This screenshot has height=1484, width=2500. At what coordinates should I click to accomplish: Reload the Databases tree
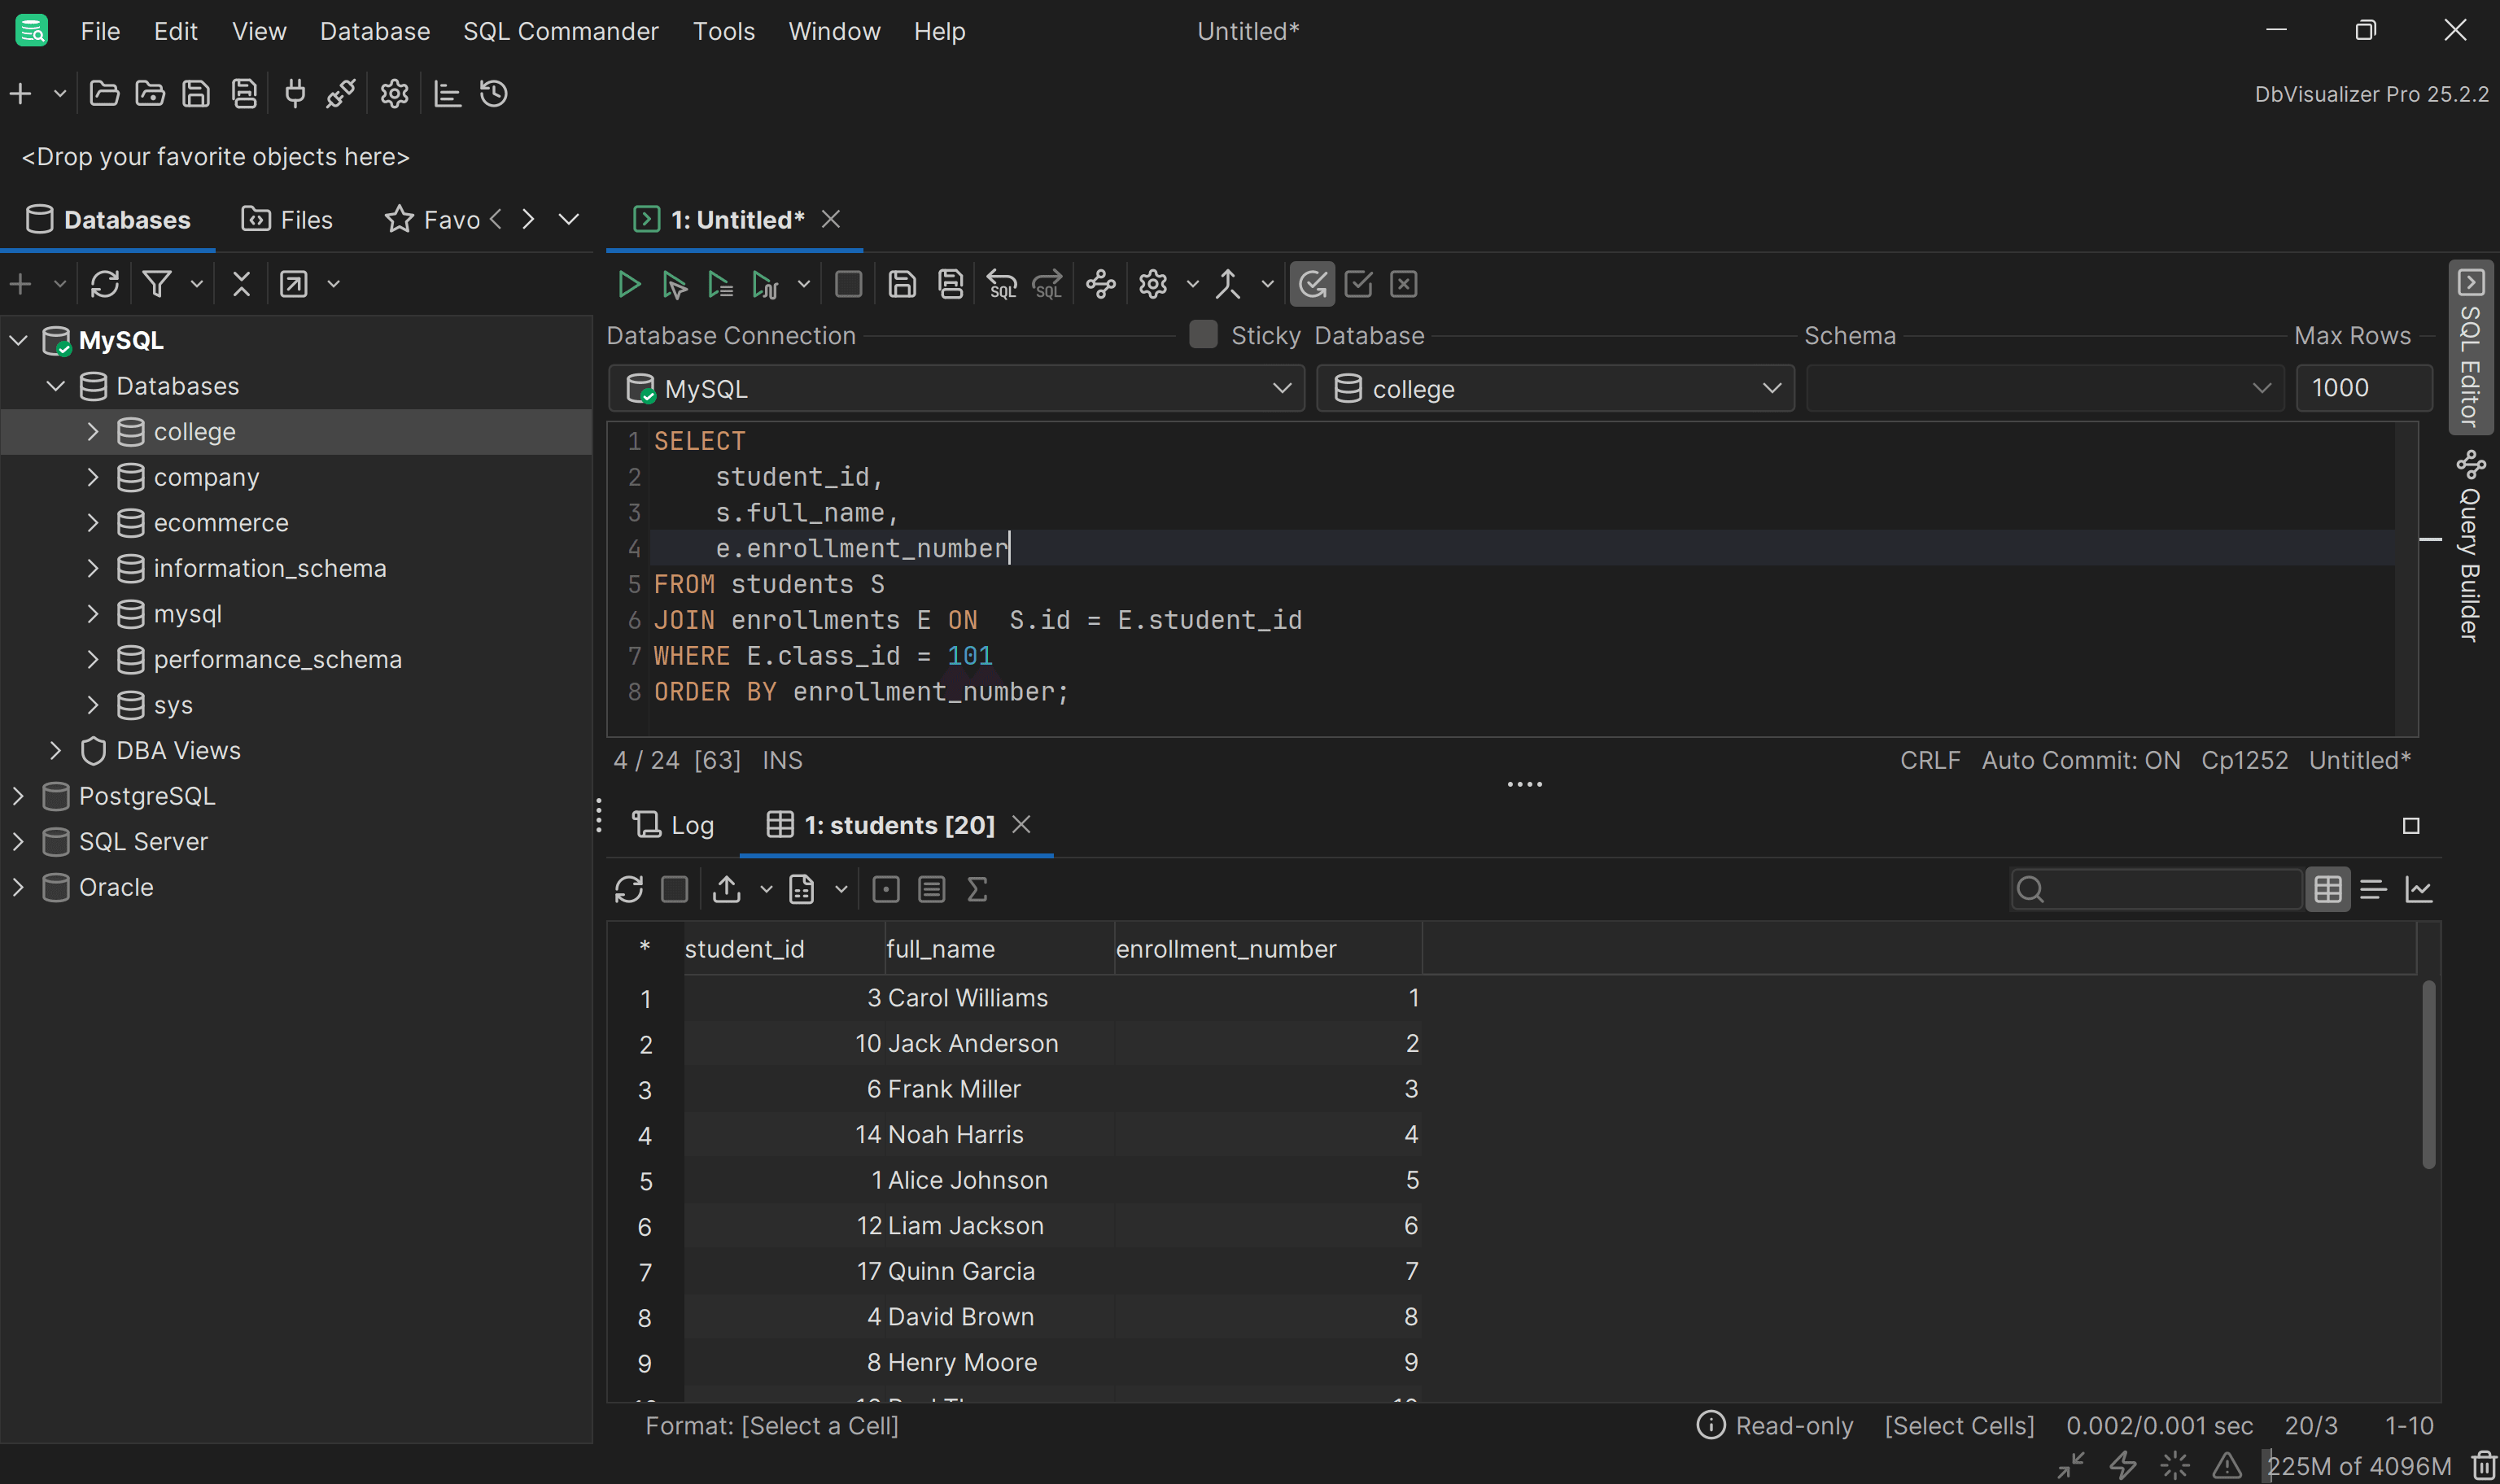[105, 285]
